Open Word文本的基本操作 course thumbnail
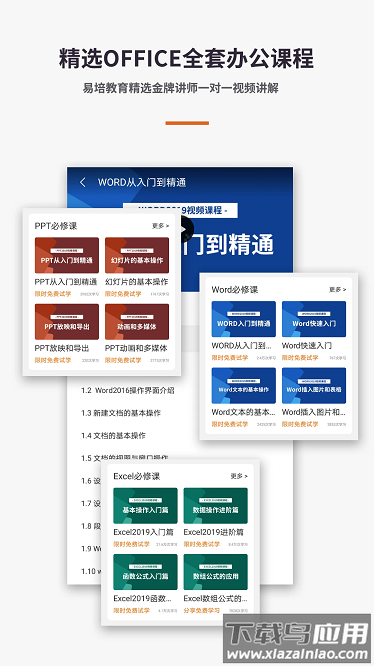374x666 pixels. [x=244, y=385]
